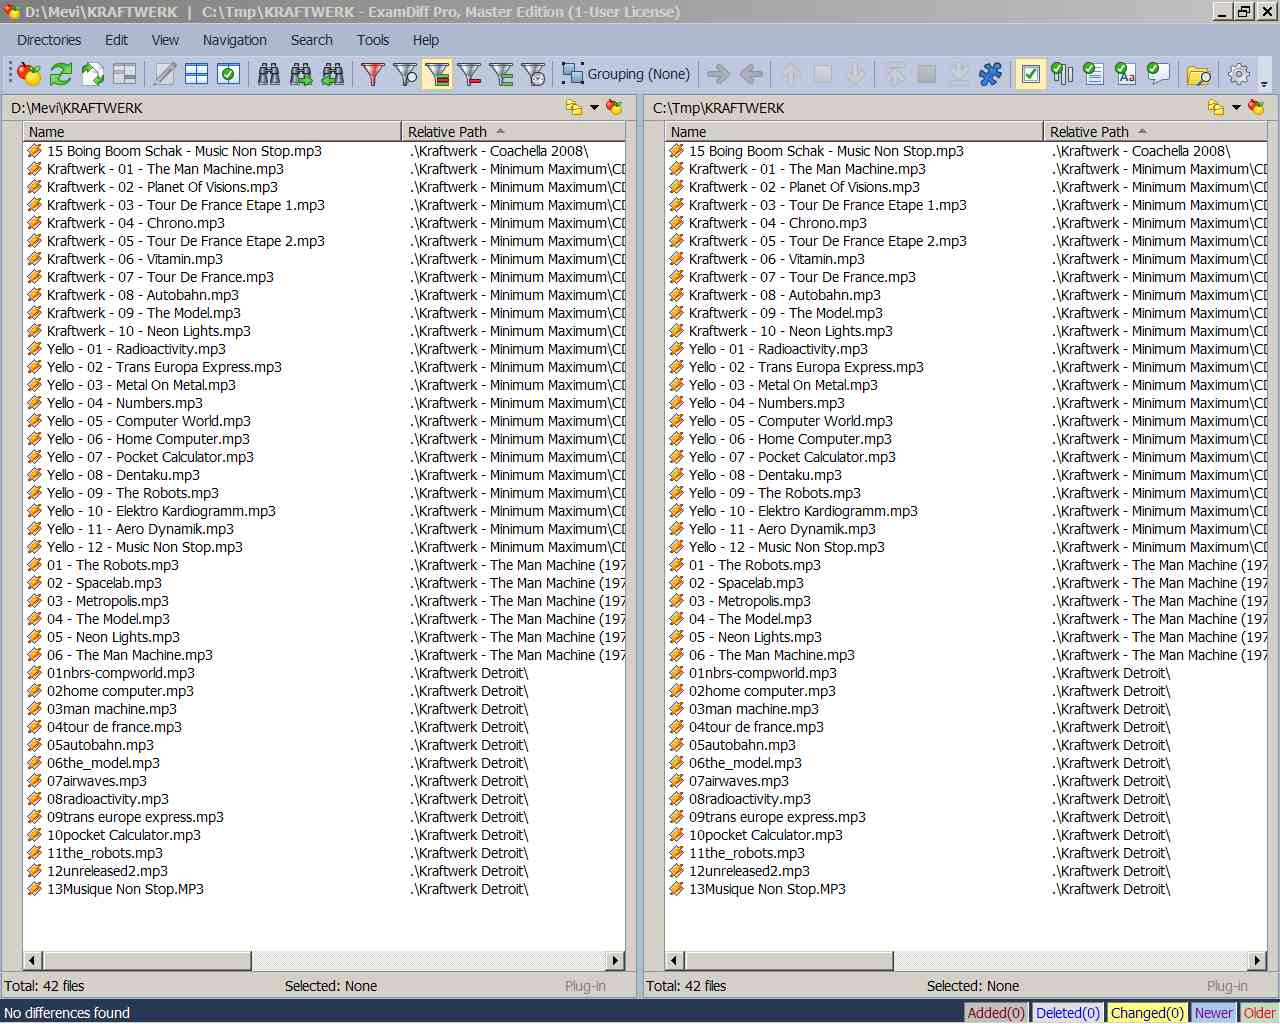Click the right pane compare apple icon
This screenshot has height=1024, width=1280.
pyautogui.click(x=1257, y=107)
